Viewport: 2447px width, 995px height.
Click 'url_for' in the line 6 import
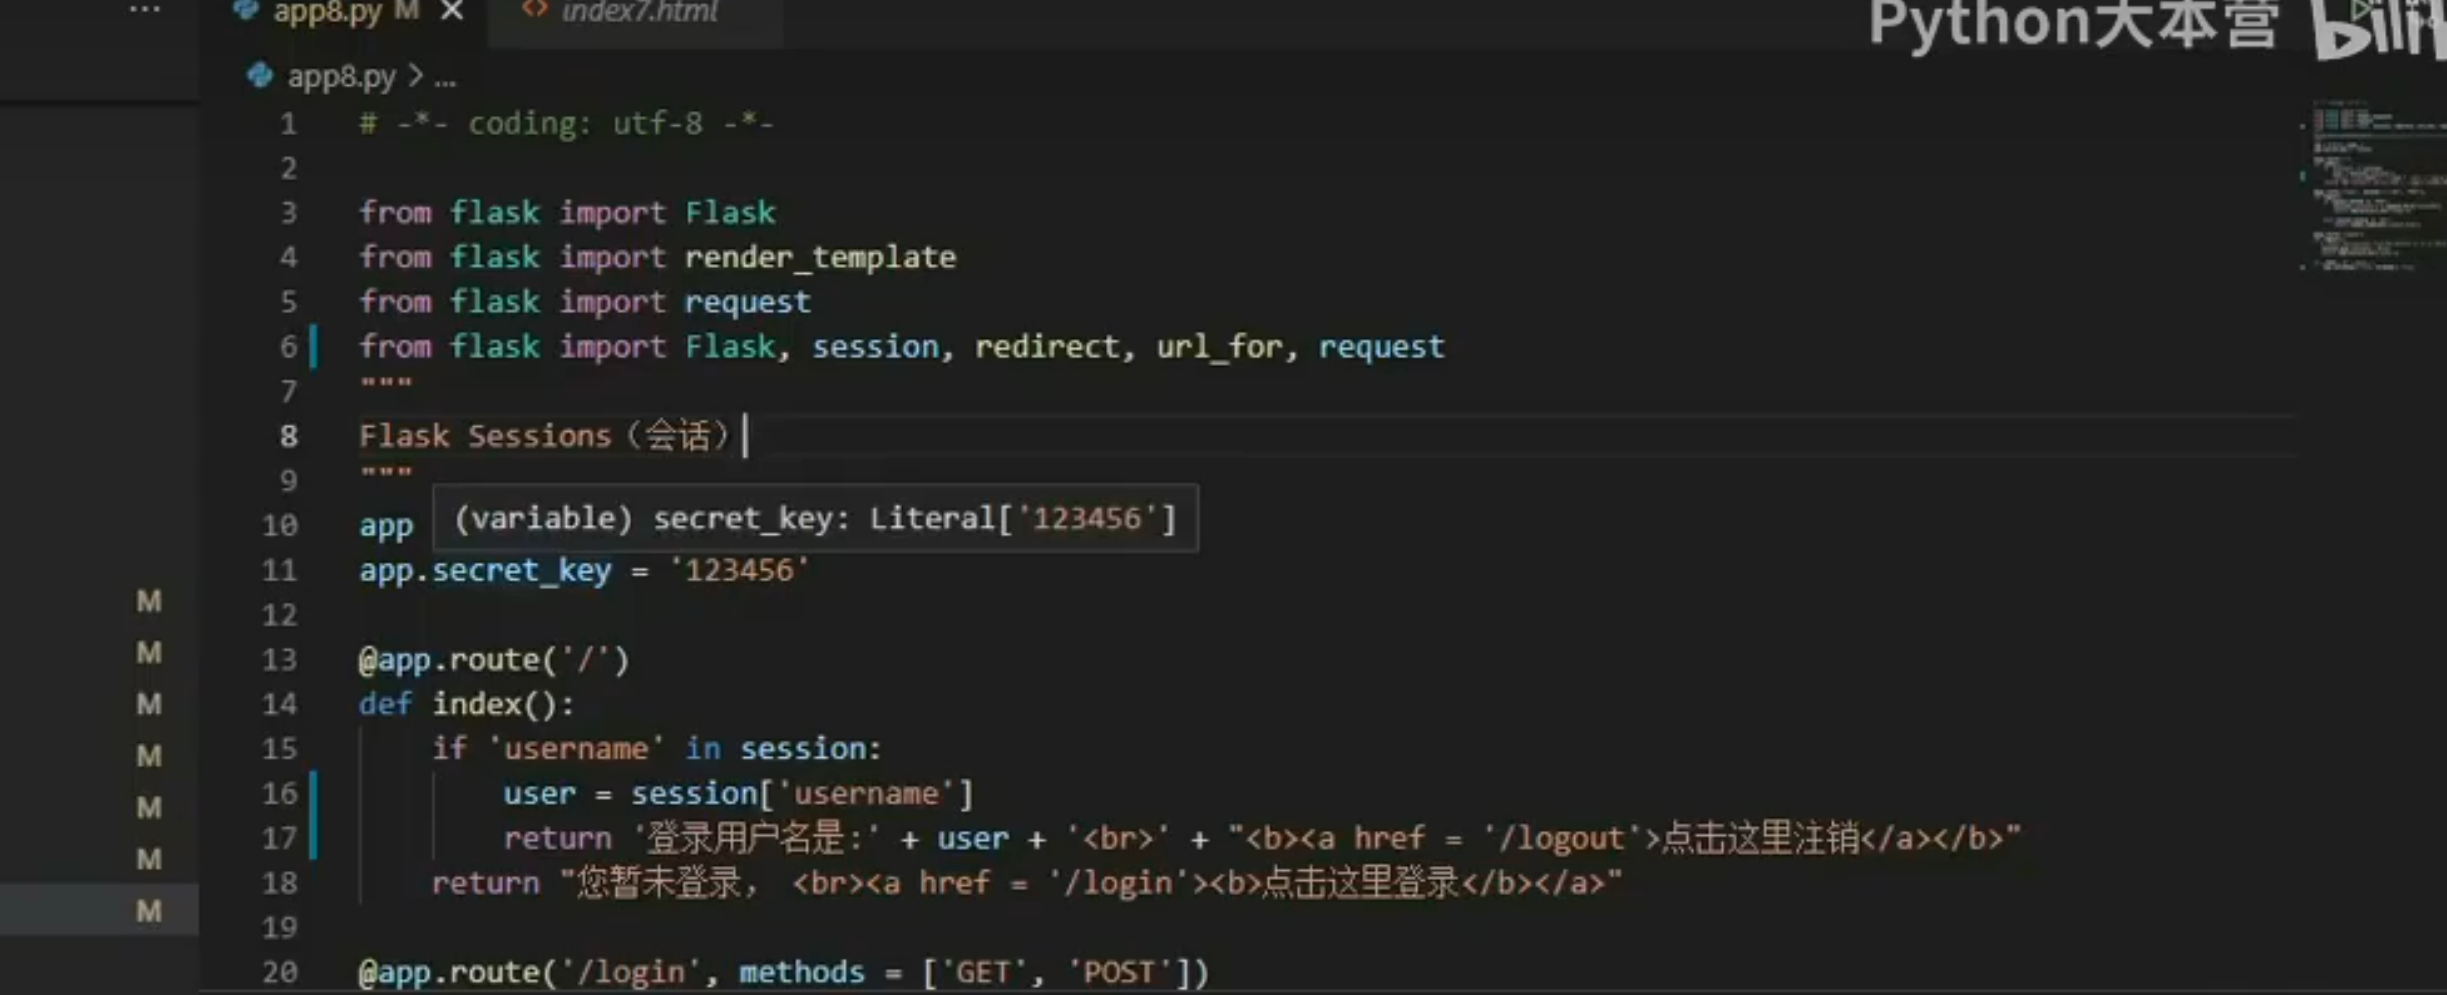(1219, 347)
